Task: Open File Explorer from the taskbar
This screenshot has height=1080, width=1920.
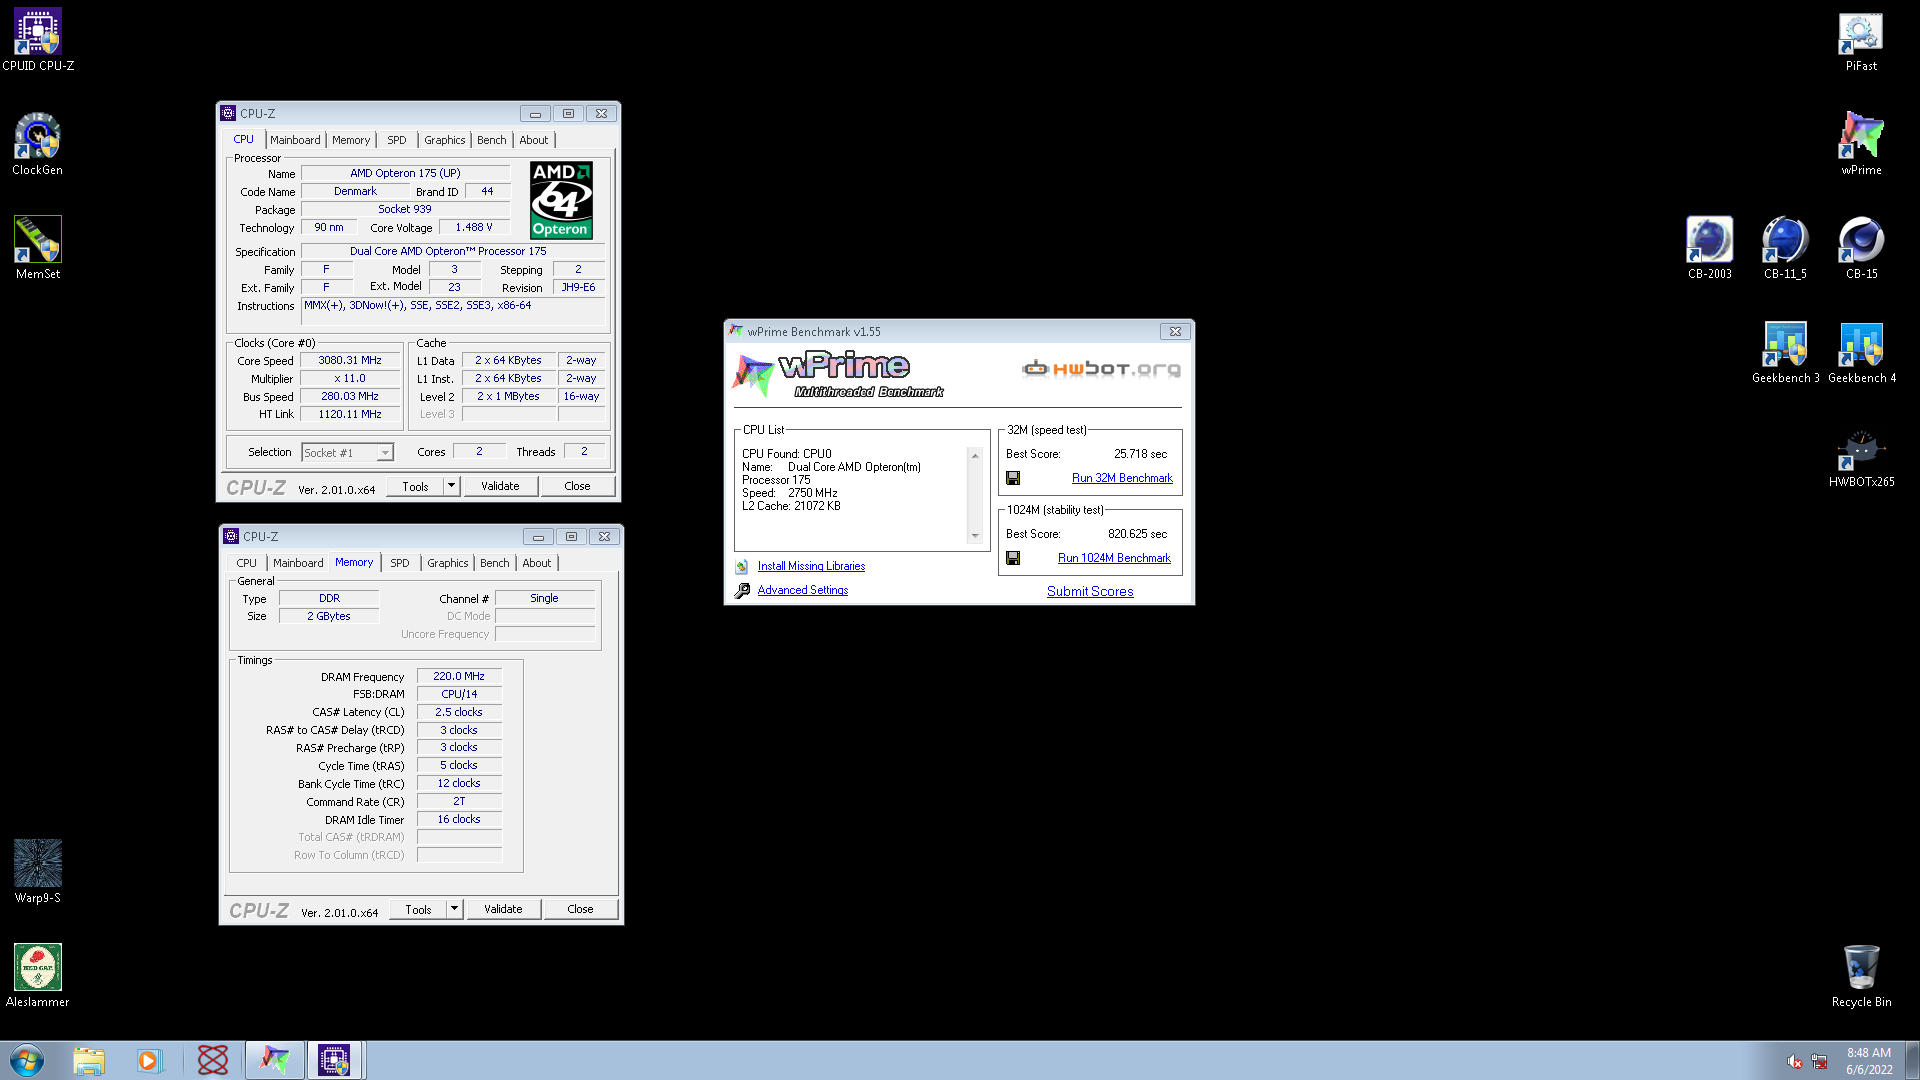Action: click(89, 1060)
